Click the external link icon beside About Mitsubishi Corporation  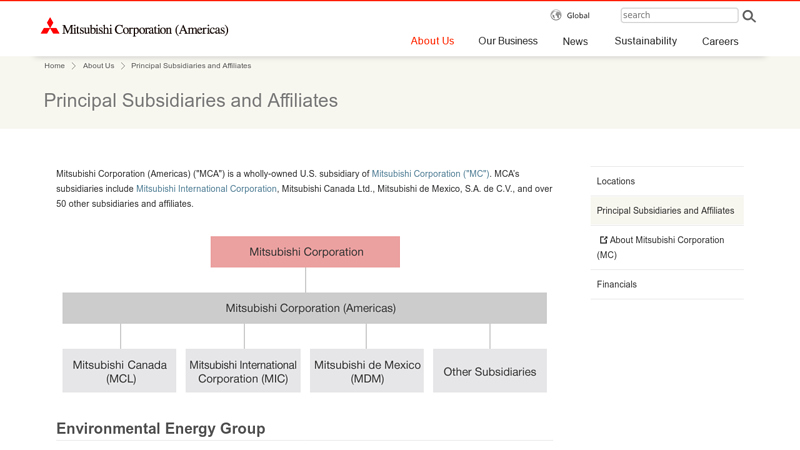[603, 240]
